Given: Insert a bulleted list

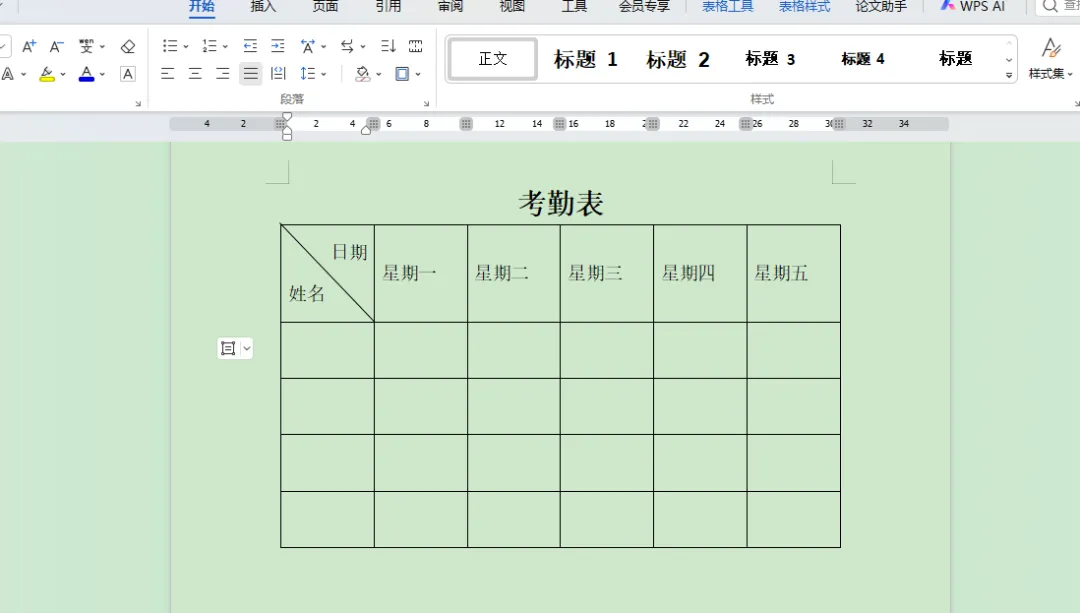Looking at the screenshot, I should (169, 46).
